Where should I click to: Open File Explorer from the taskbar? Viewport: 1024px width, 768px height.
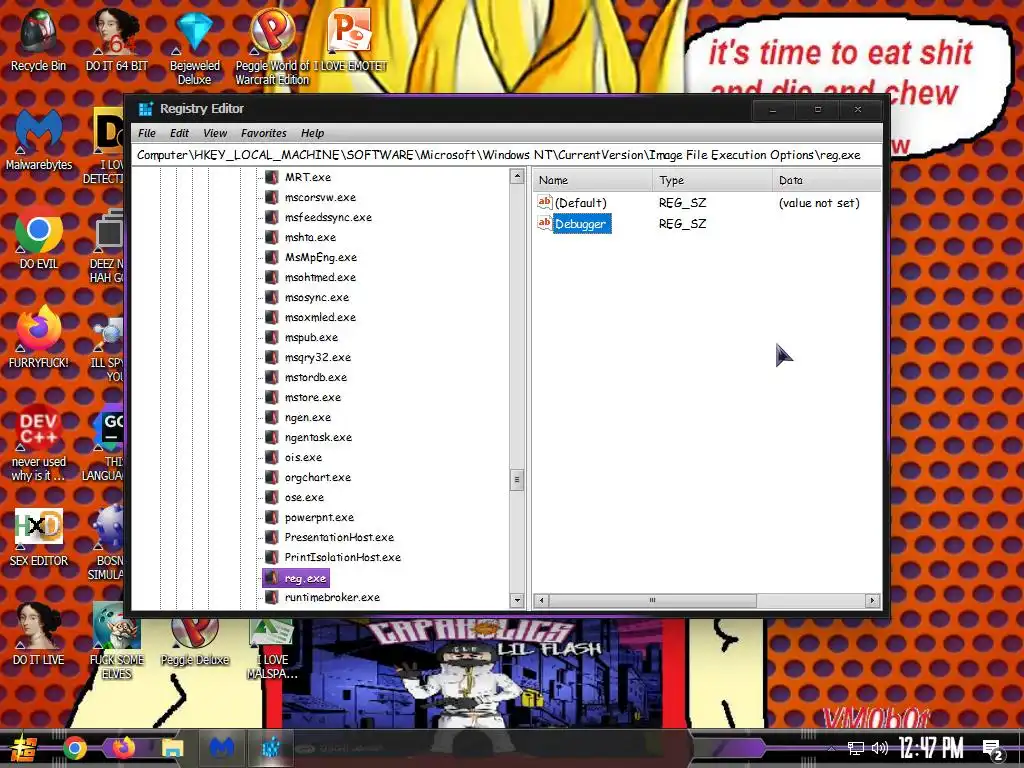172,748
